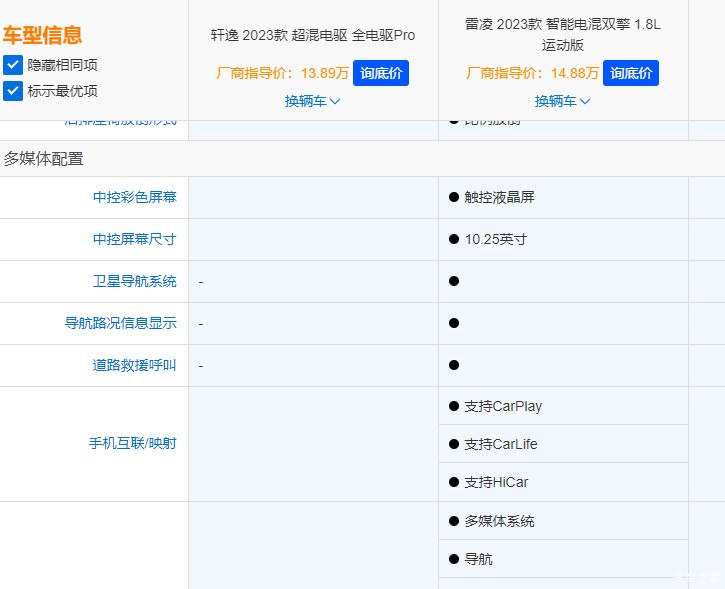
Task: Open the 中控彩色屏幕 parameter link
Action: tap(134, 198)
